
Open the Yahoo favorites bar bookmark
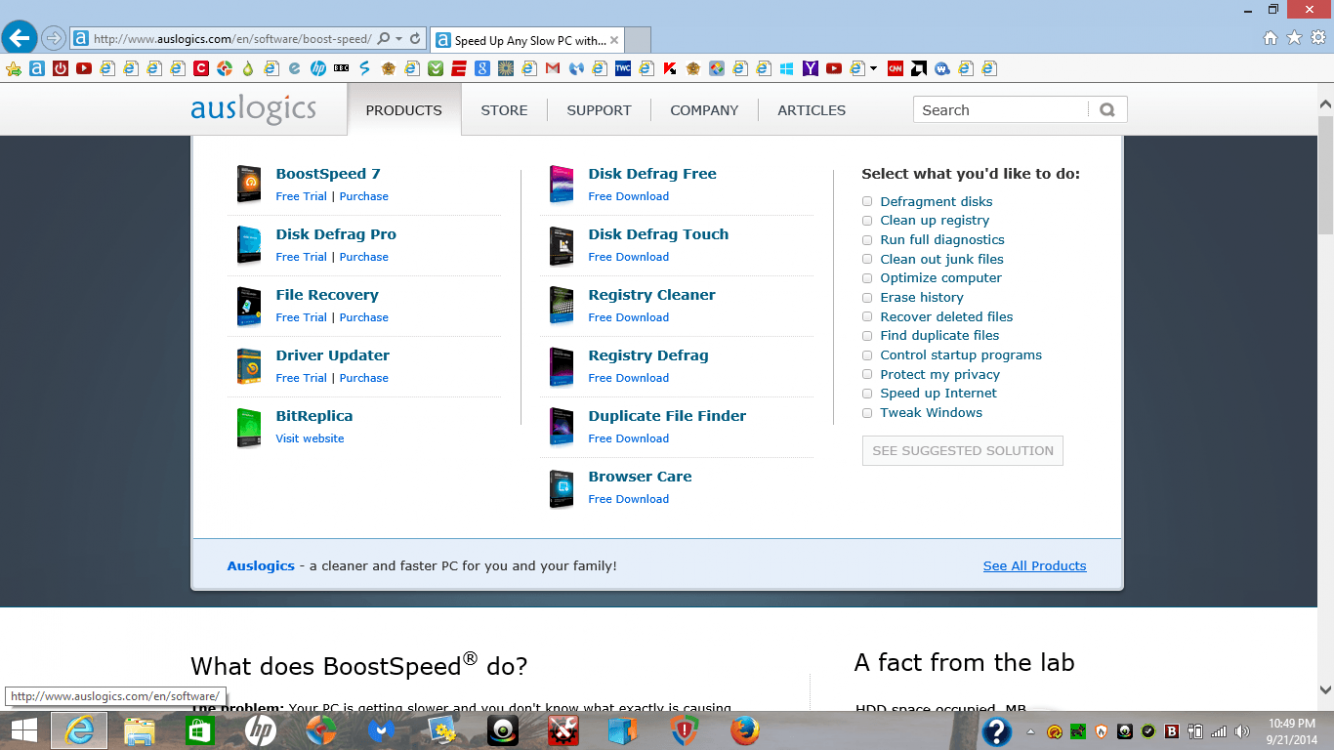point(810,69)
